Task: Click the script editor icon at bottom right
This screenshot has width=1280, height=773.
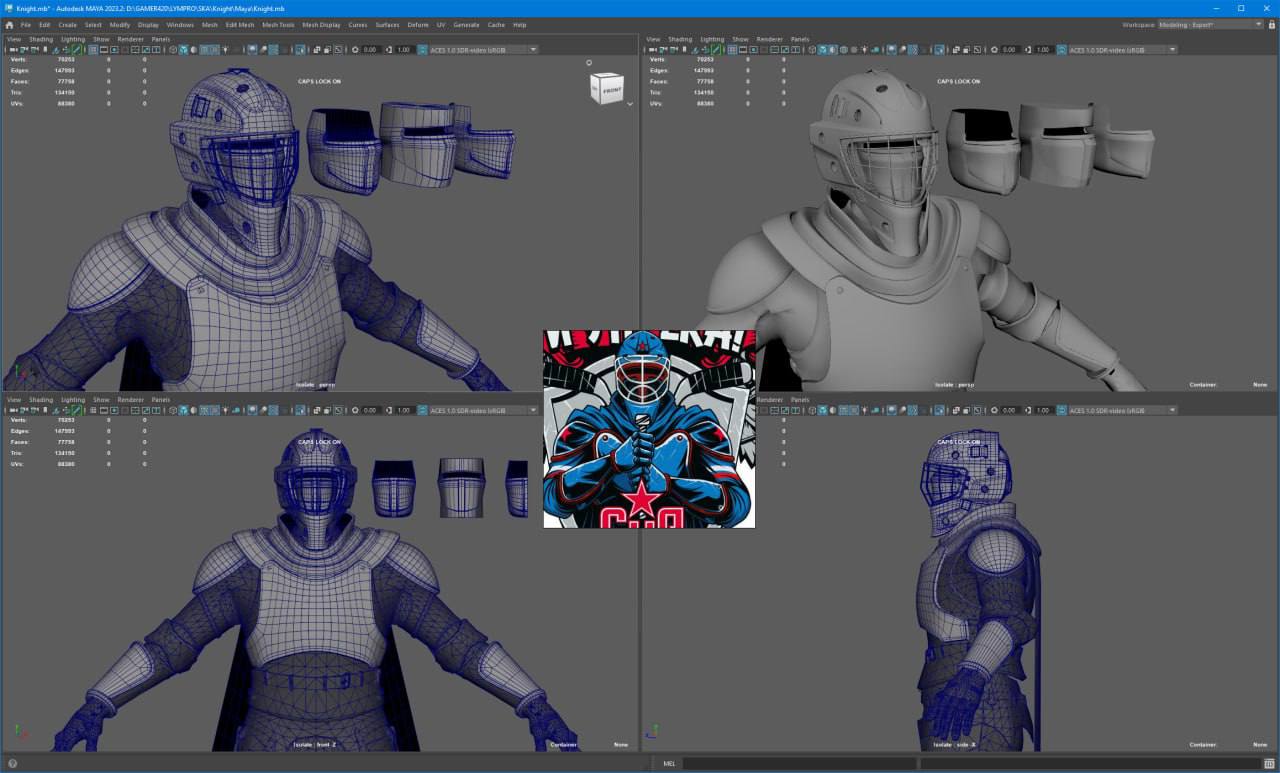Action: point(1268,764)
